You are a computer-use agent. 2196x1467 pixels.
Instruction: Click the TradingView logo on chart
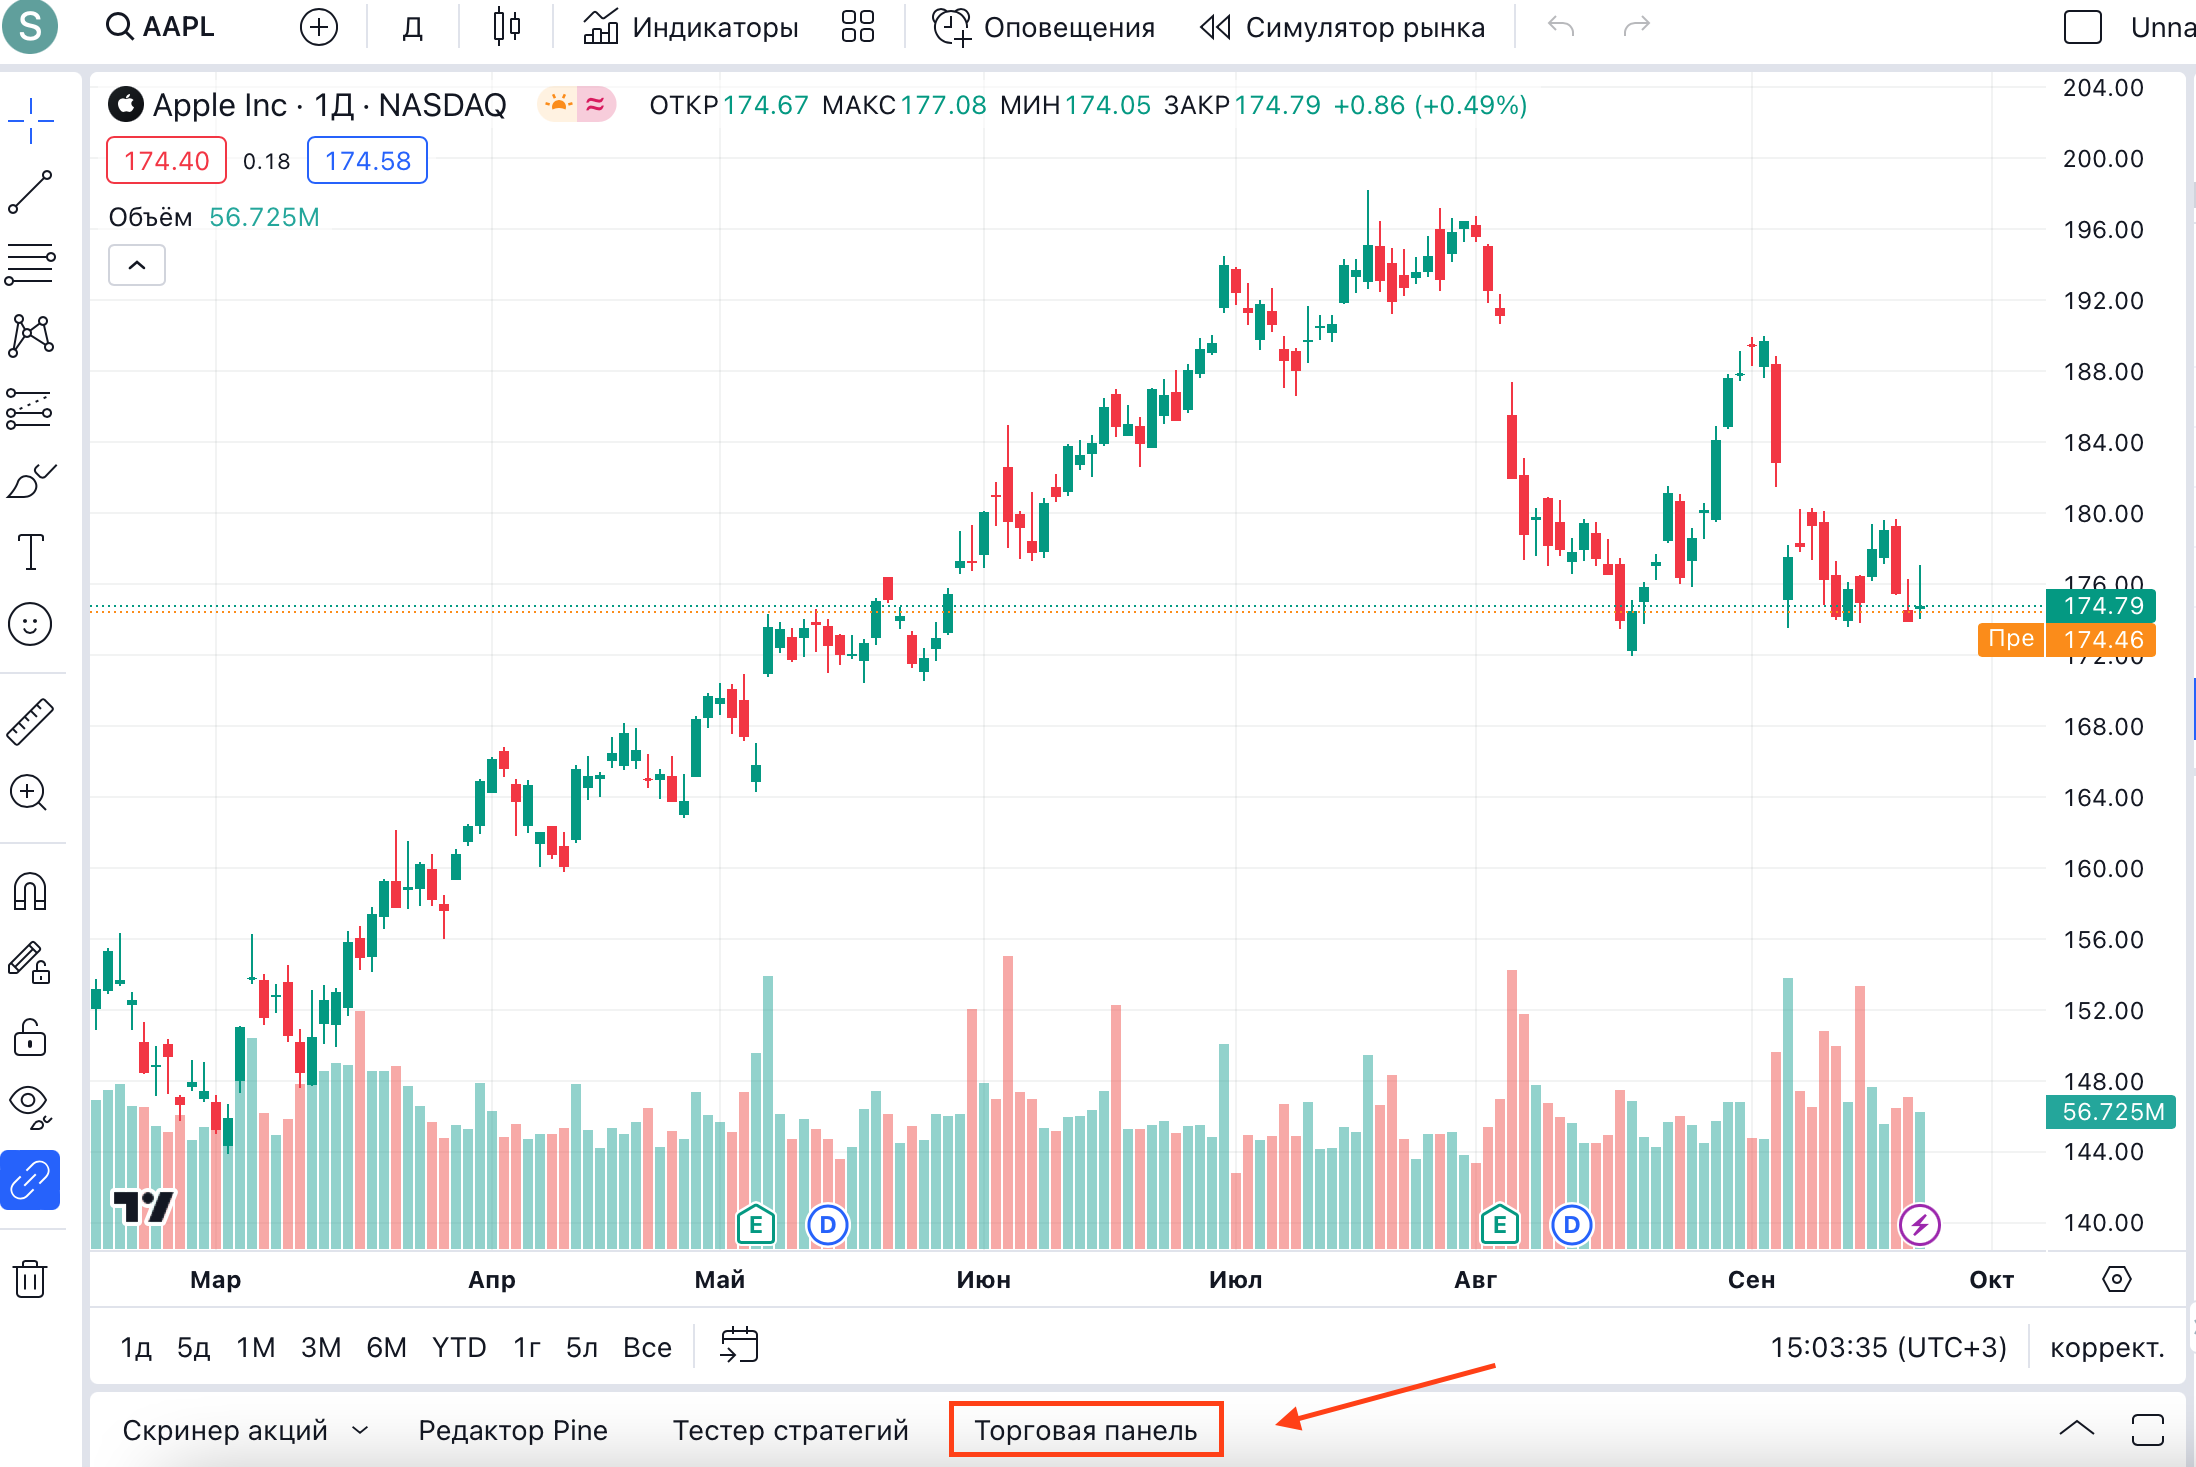143,1207
